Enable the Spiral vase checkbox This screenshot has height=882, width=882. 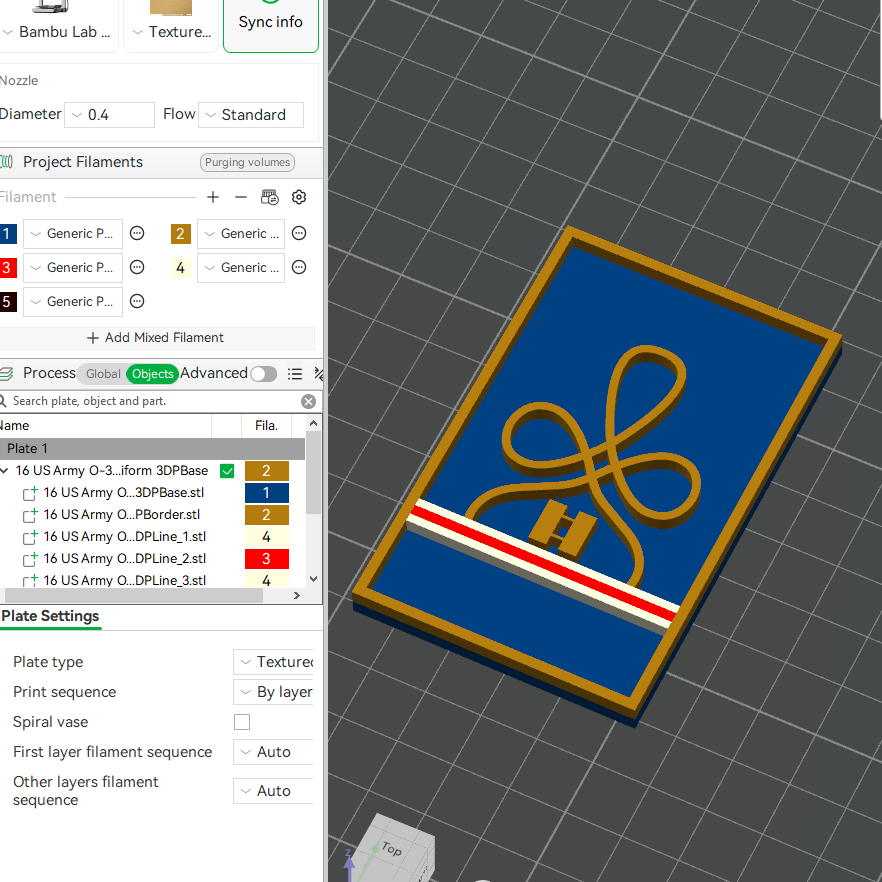click(x=242, y=722)
